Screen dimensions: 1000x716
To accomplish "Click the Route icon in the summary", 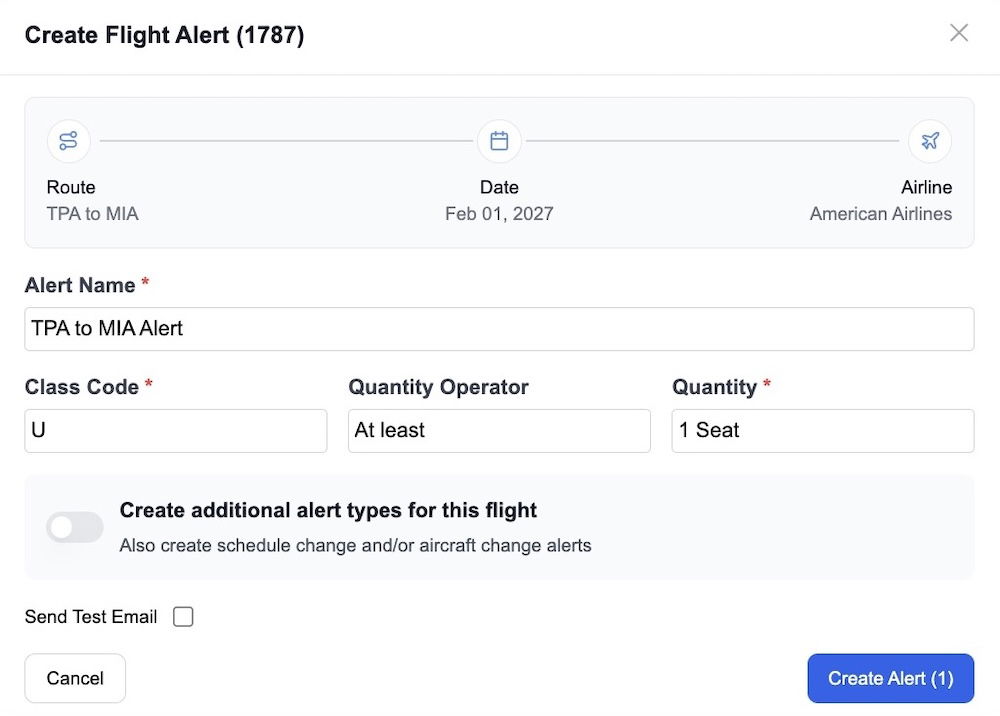I will (68, 141).
